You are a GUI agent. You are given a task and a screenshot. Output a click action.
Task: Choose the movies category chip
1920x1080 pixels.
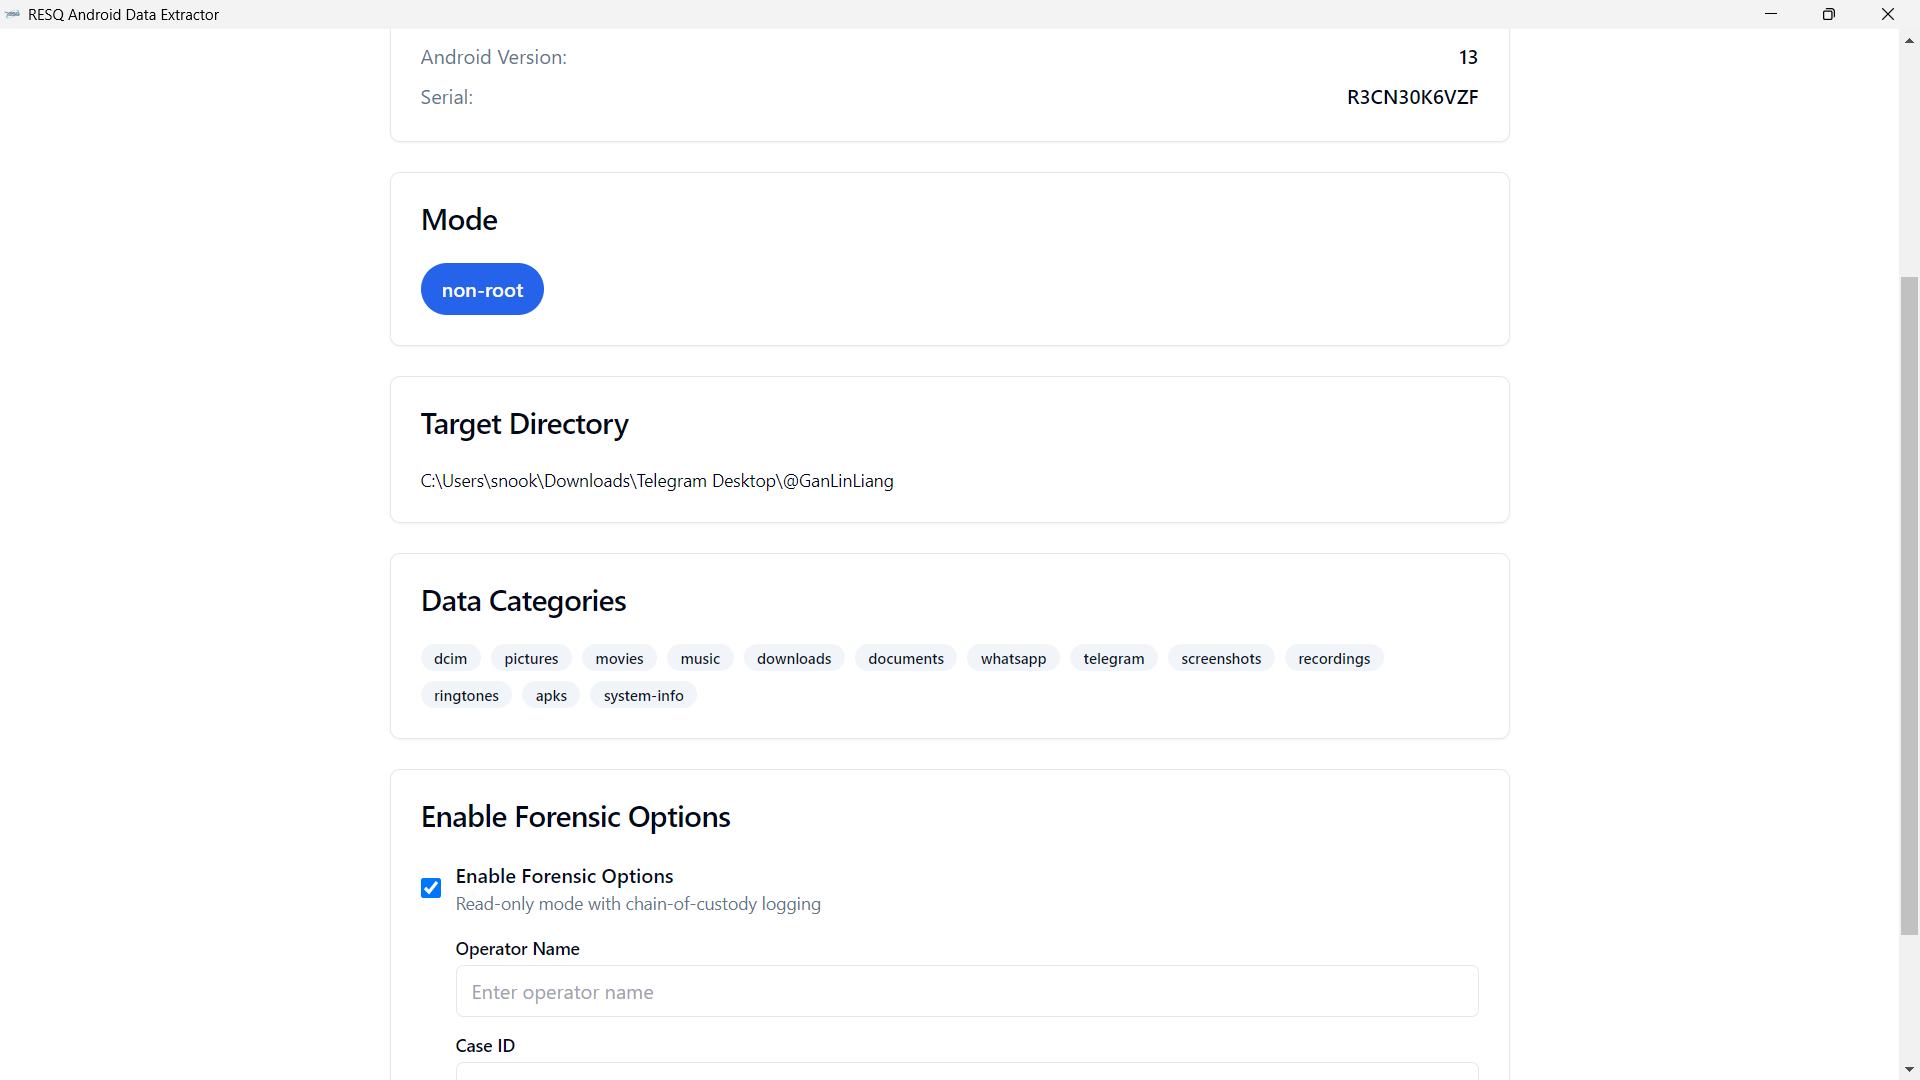619,659
